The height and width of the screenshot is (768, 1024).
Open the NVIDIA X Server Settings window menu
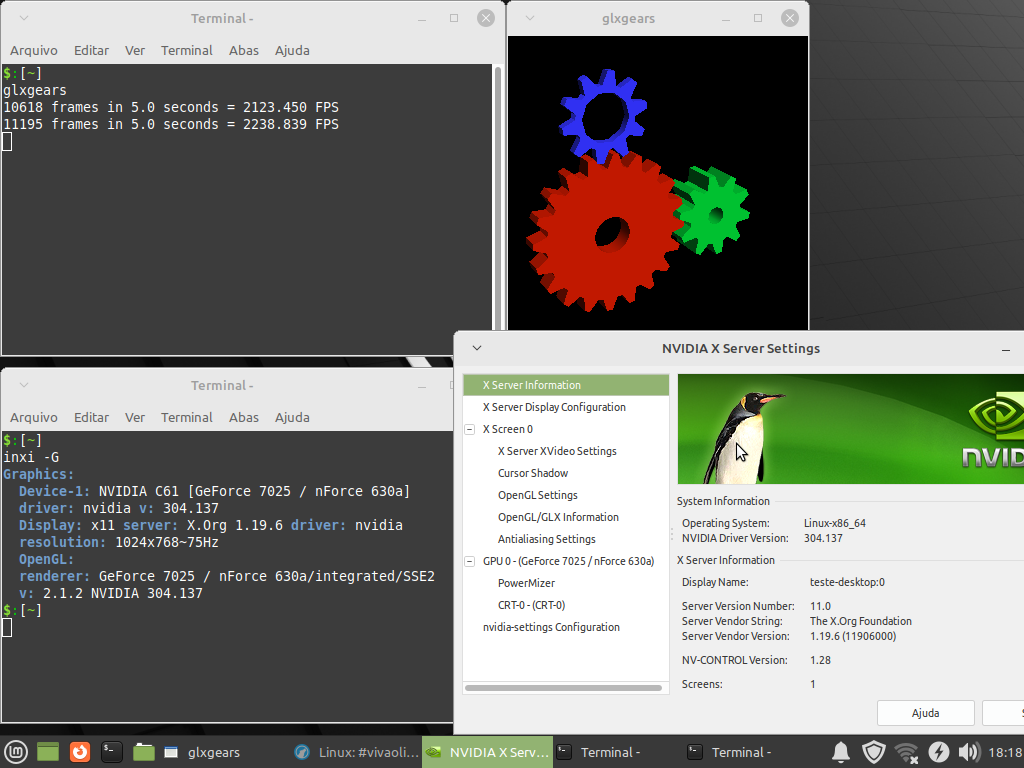pos(477,348)
